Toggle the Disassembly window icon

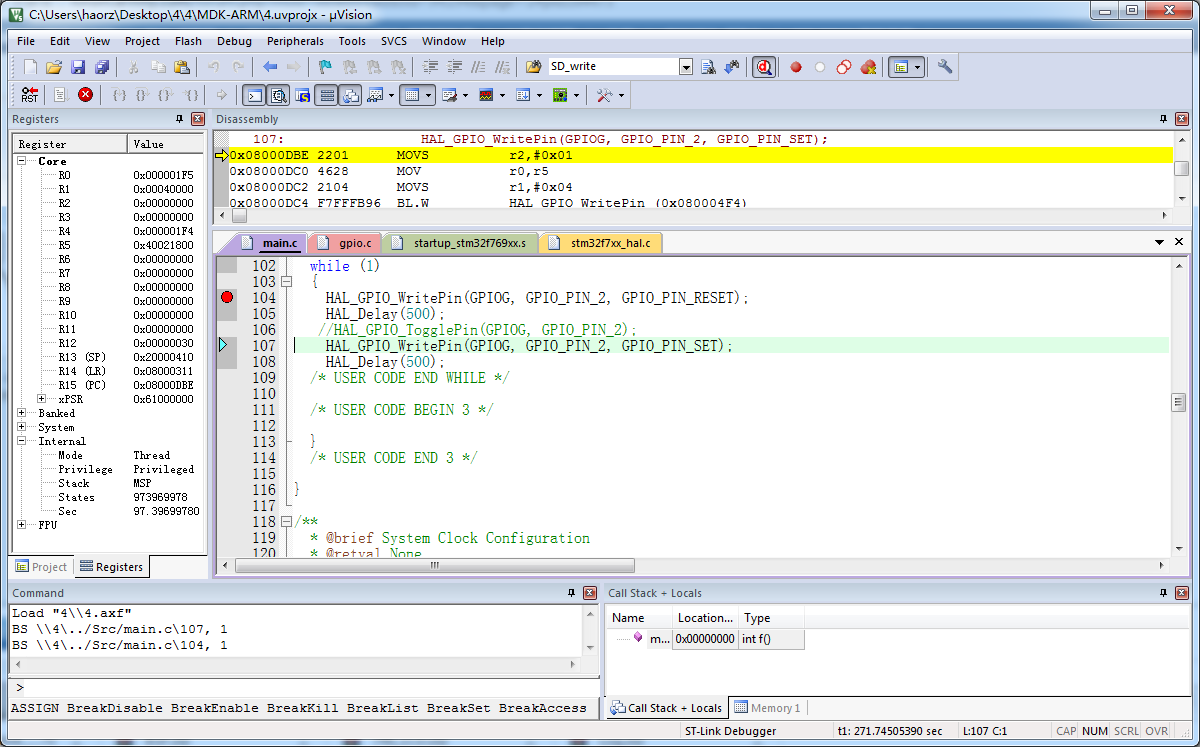pyautogui.click(x=278, y=95)
